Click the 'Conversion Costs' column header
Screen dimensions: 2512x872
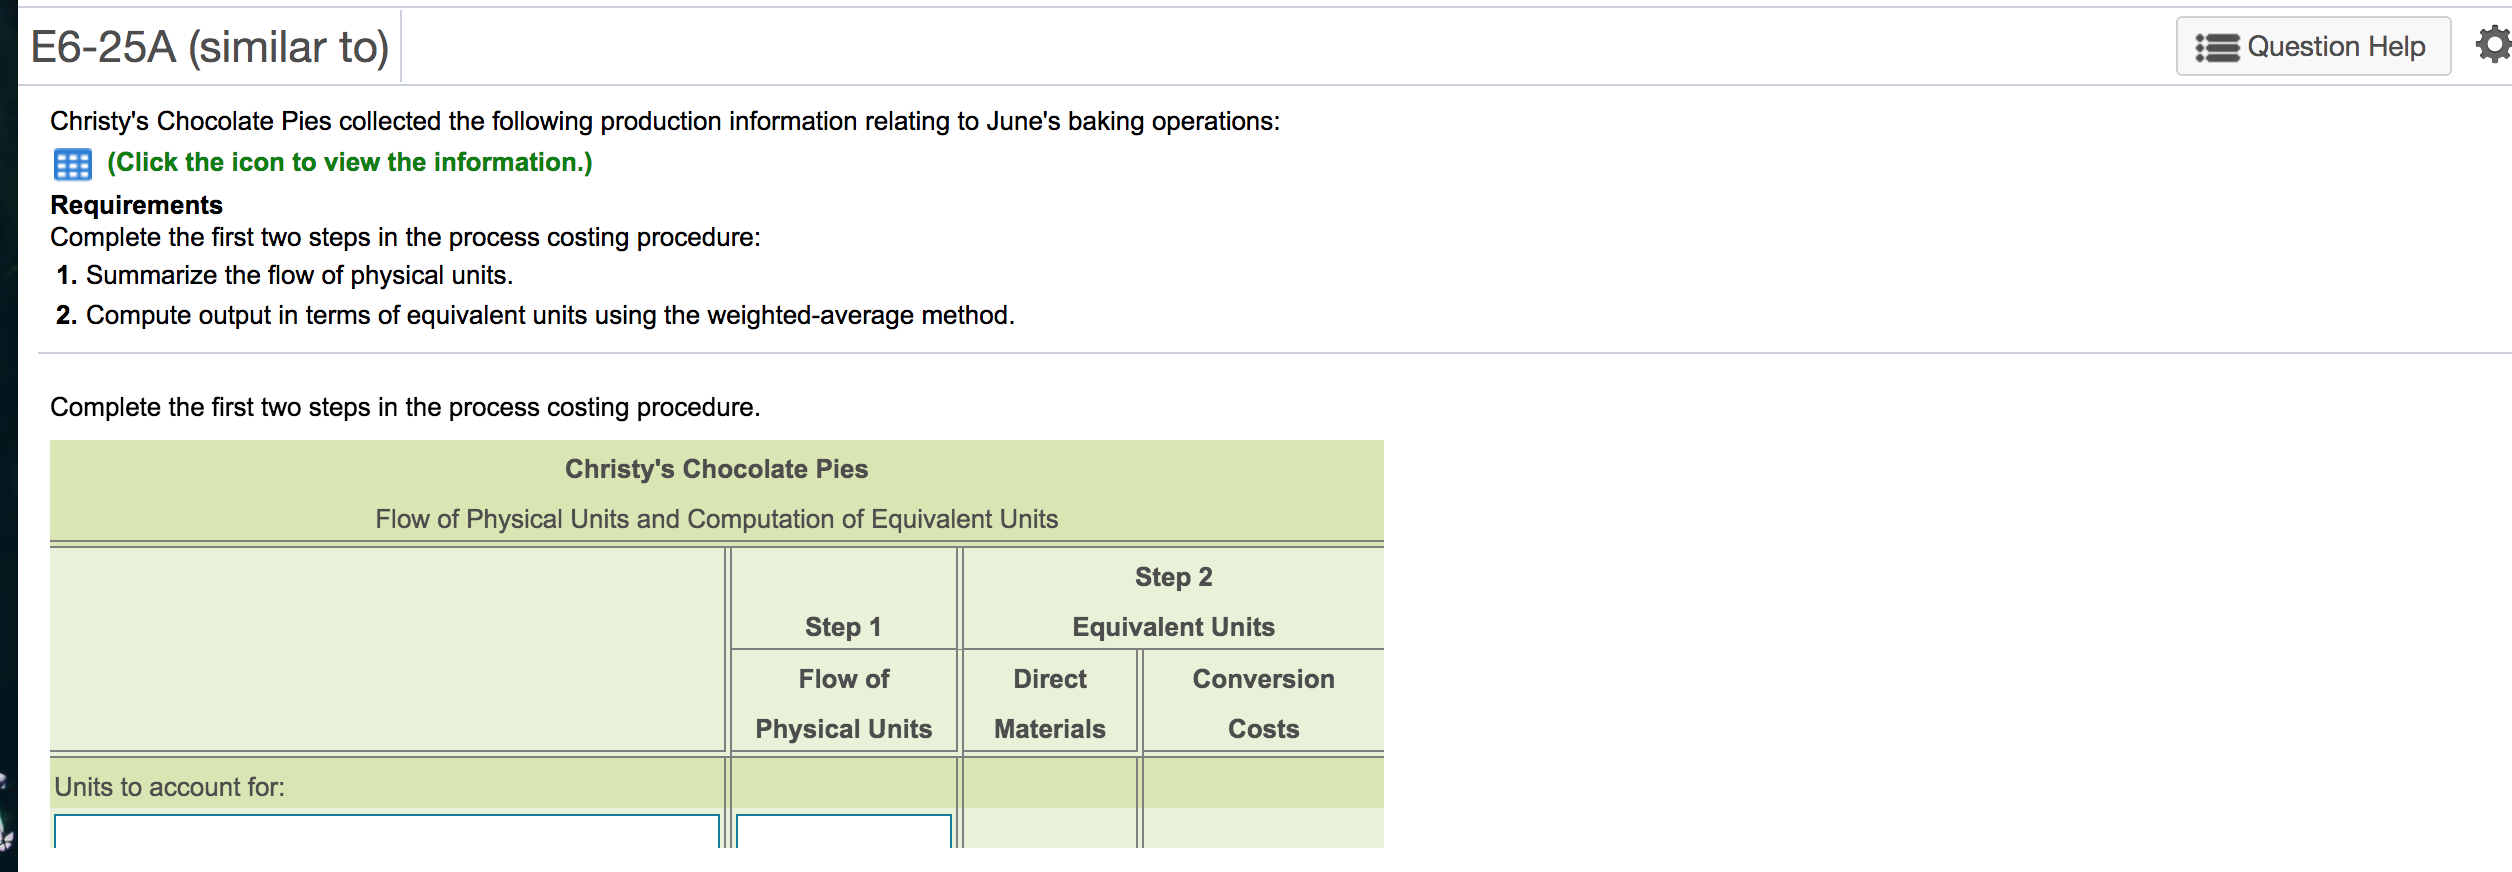pyautogui.click(x=1263, y=704)
